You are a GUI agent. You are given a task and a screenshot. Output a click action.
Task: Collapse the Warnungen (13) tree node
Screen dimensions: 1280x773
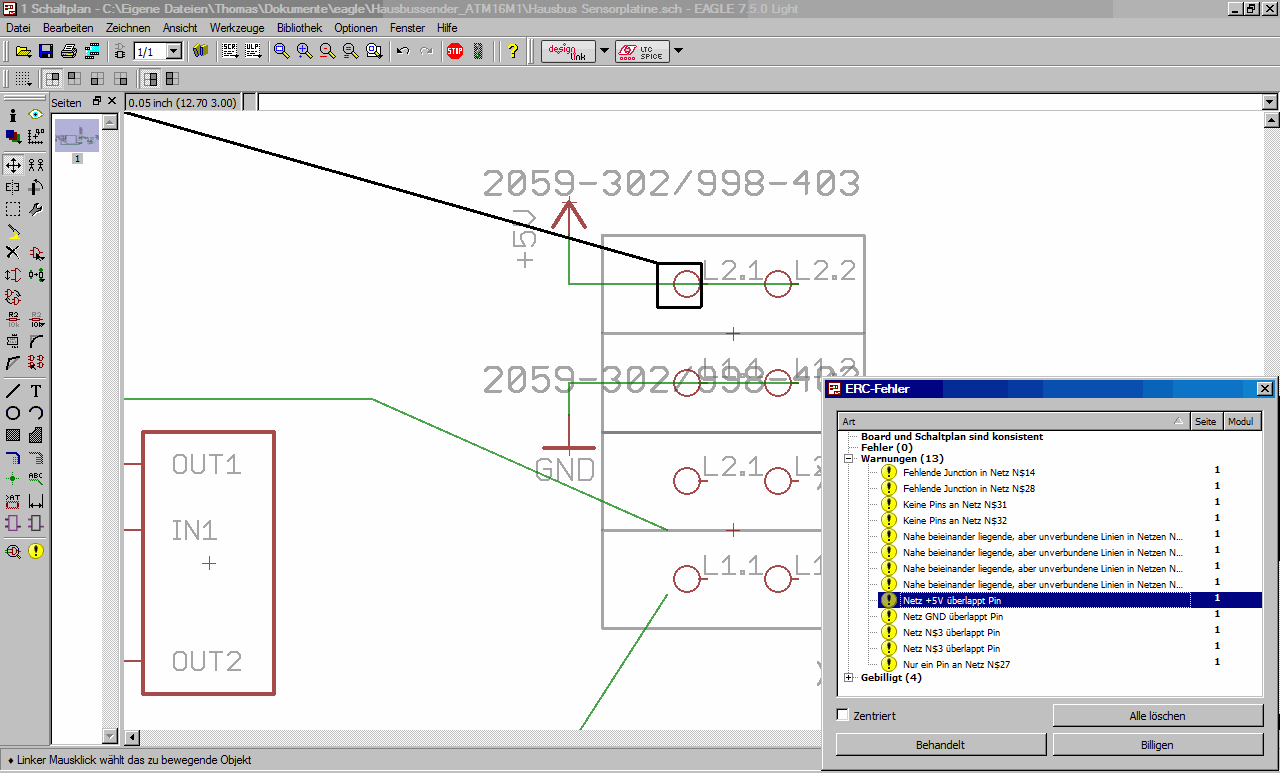849,459
